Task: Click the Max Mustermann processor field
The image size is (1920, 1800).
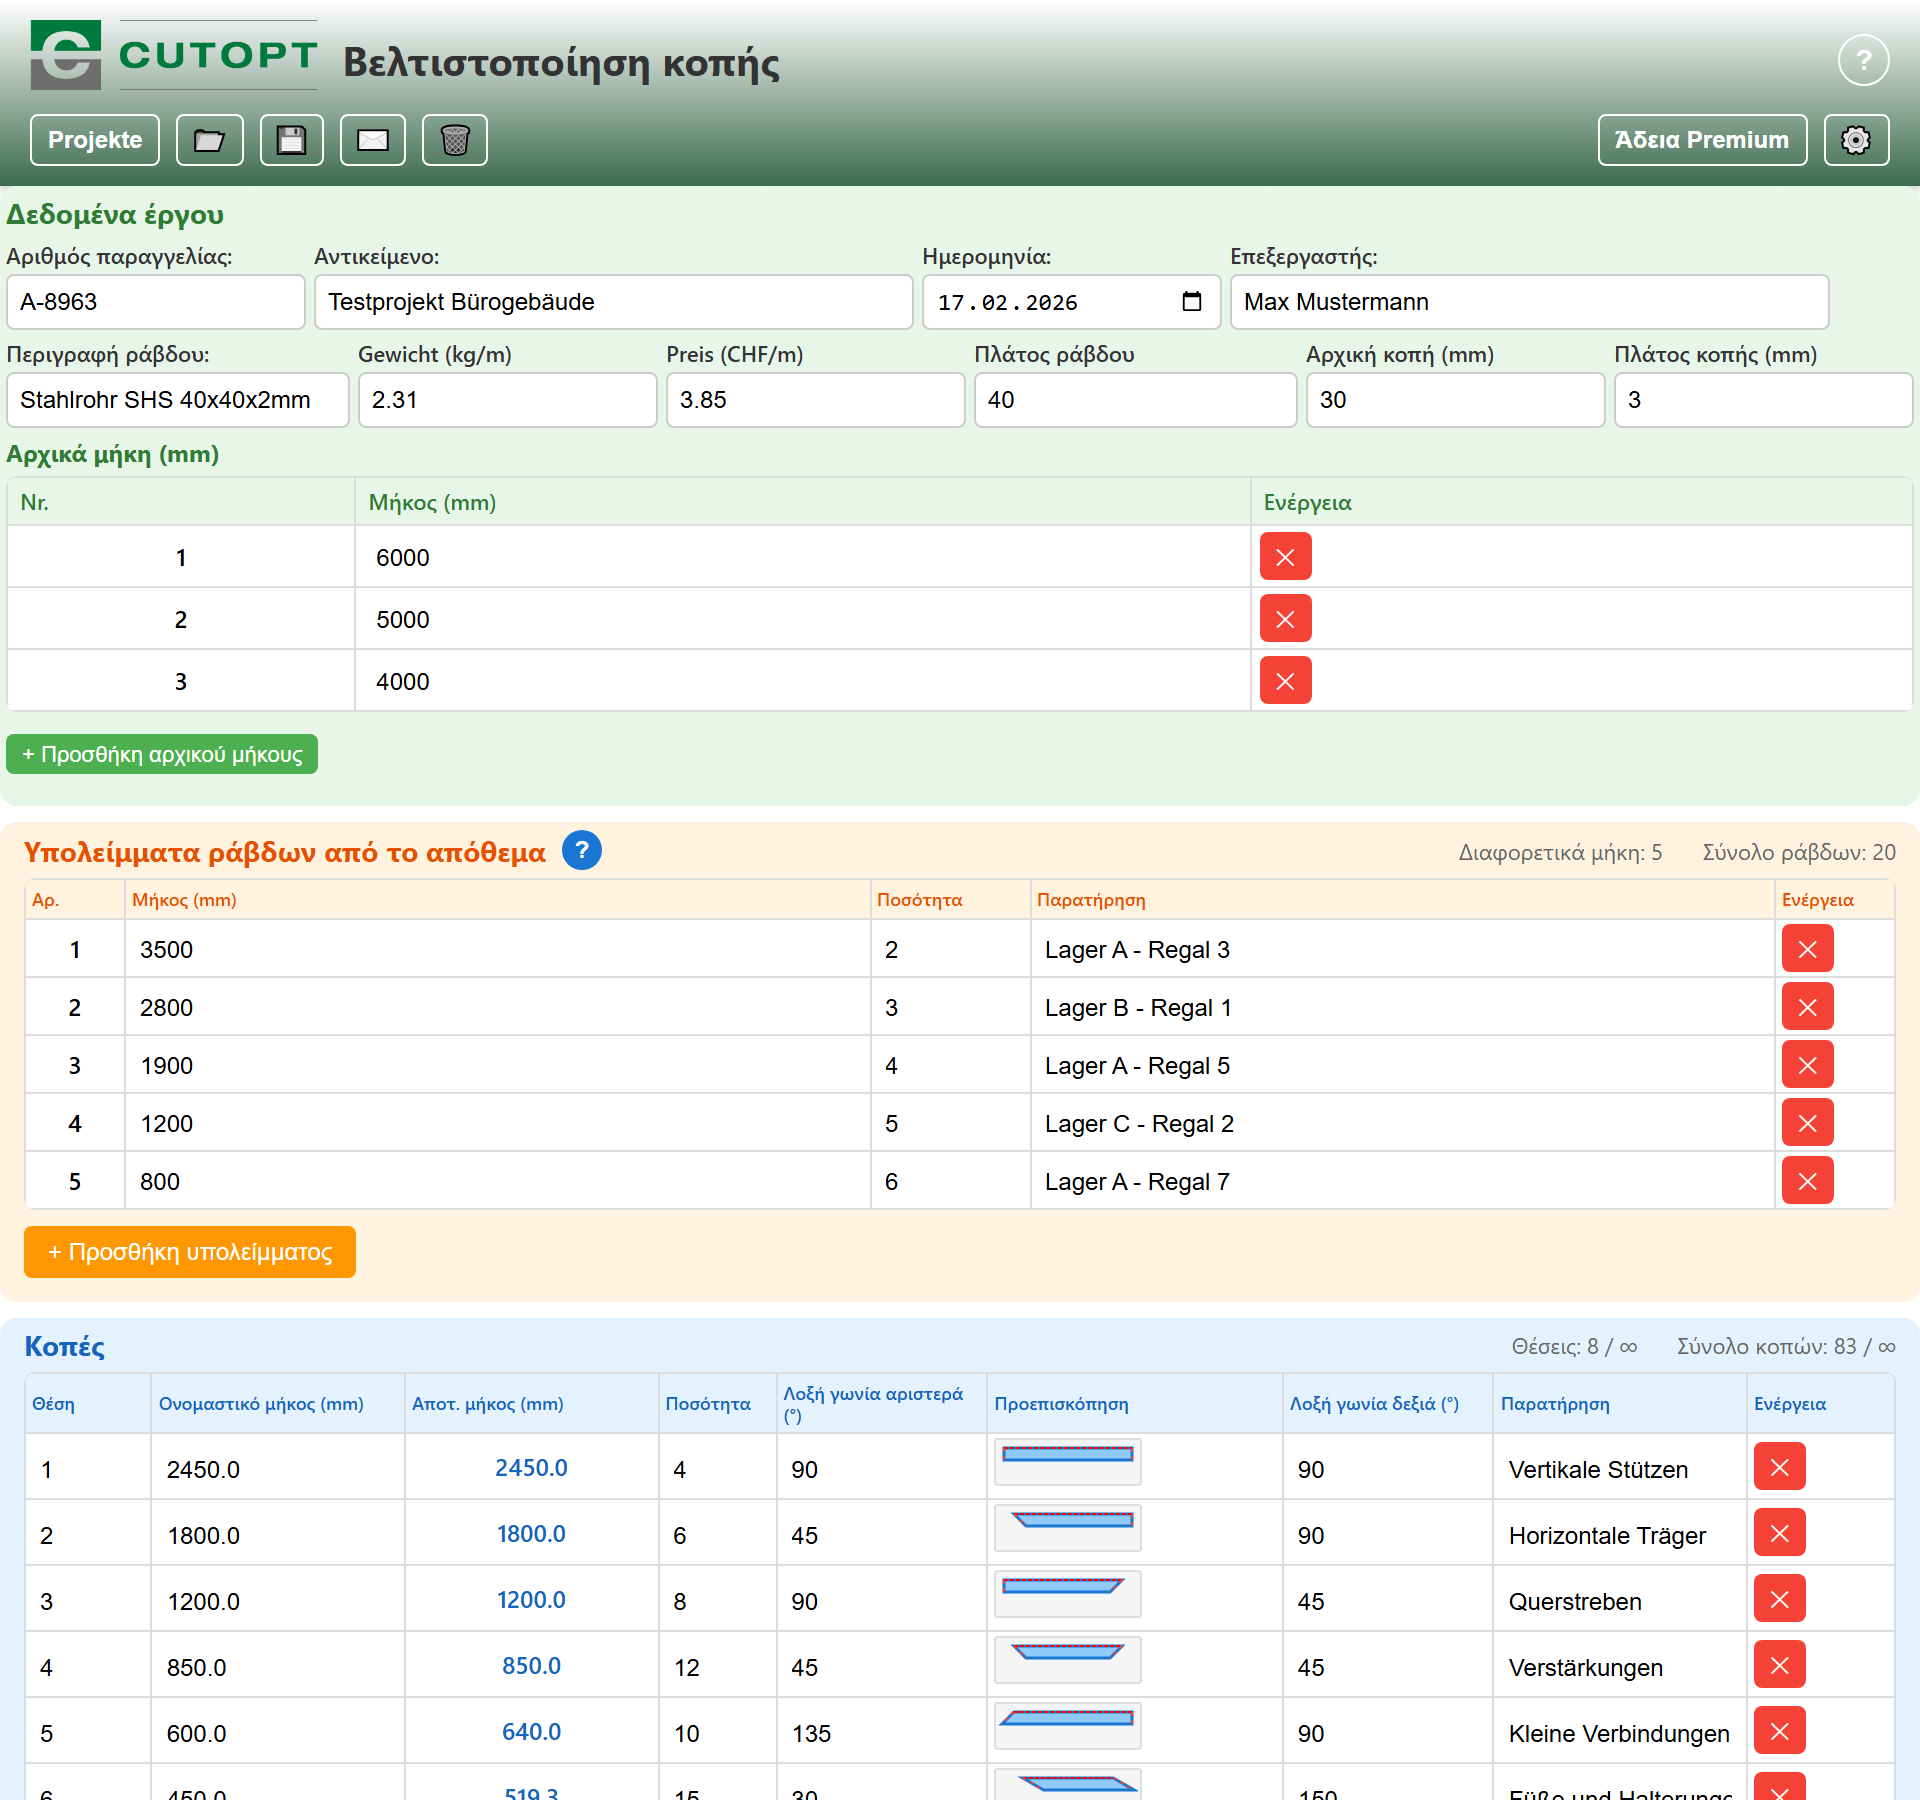Action: pos(1530,302)
